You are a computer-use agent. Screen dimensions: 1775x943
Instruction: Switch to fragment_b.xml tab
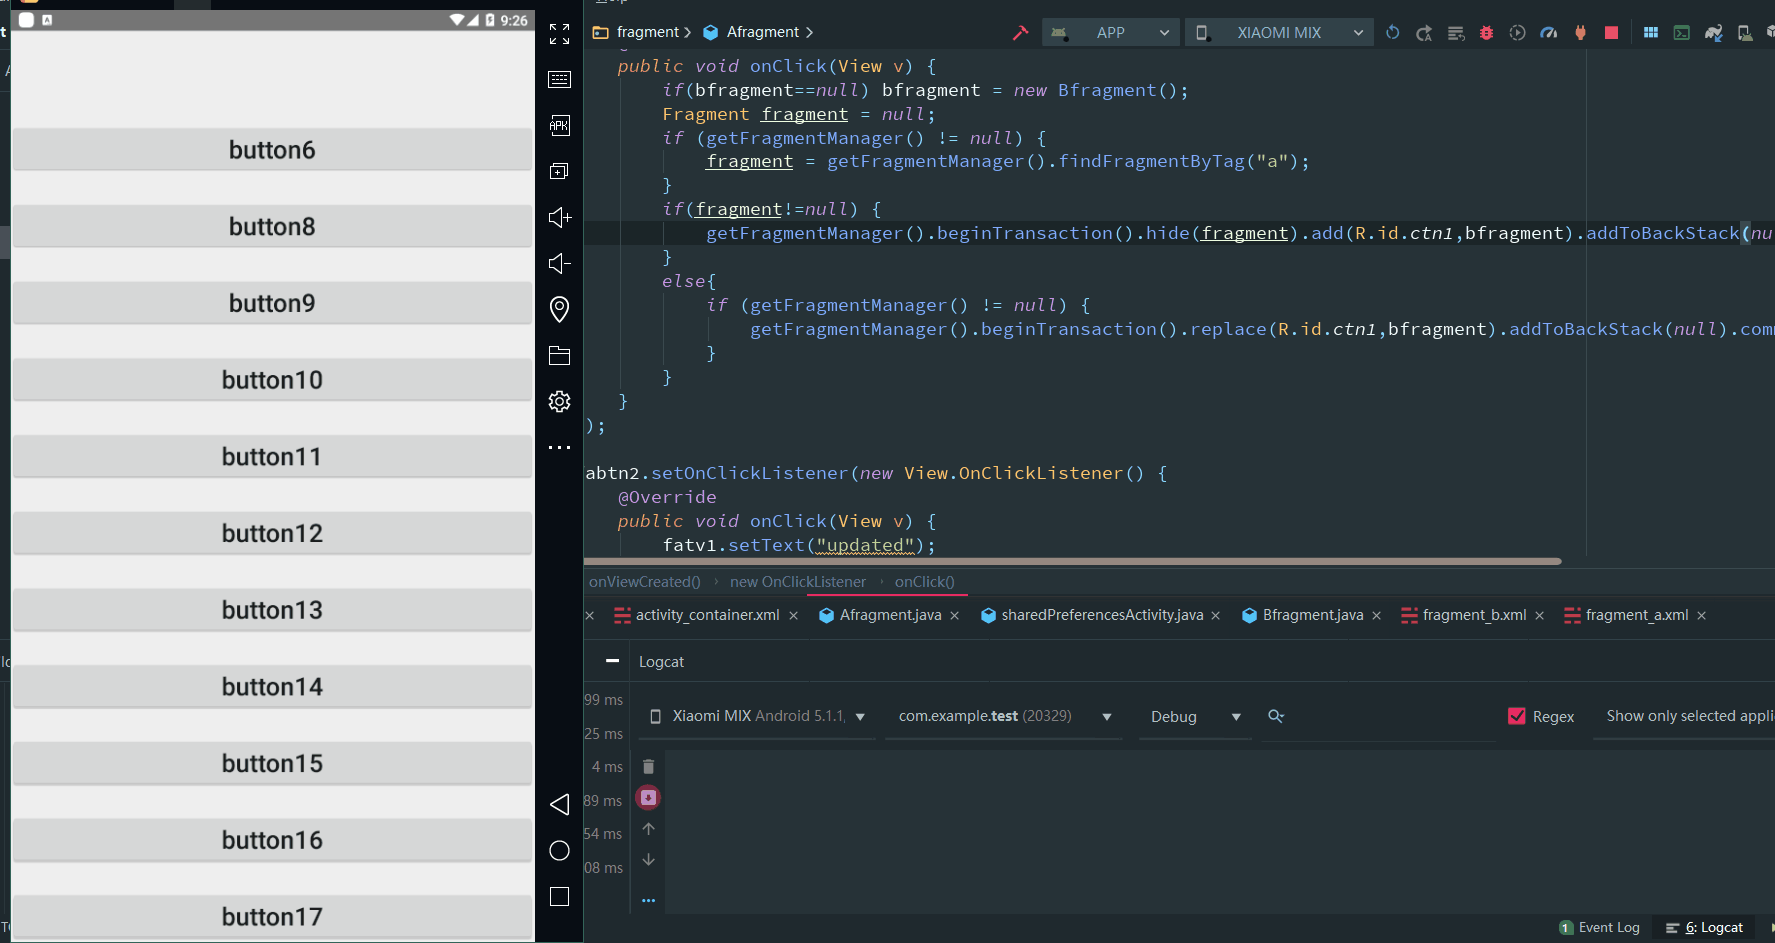(1474, 615)
